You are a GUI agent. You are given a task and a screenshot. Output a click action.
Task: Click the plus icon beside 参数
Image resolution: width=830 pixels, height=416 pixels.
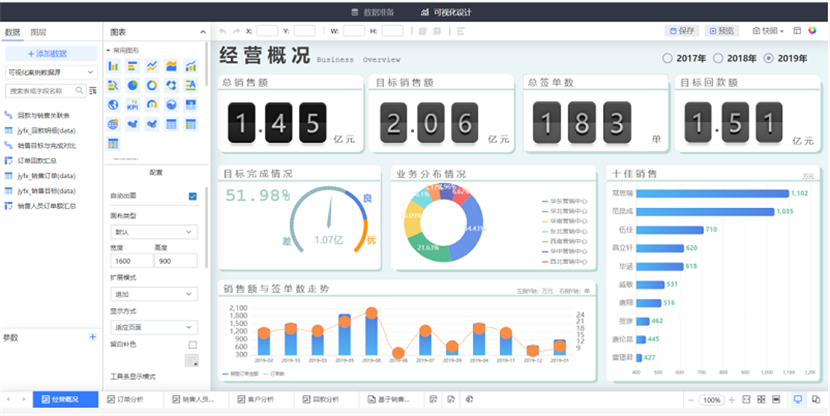93,337
